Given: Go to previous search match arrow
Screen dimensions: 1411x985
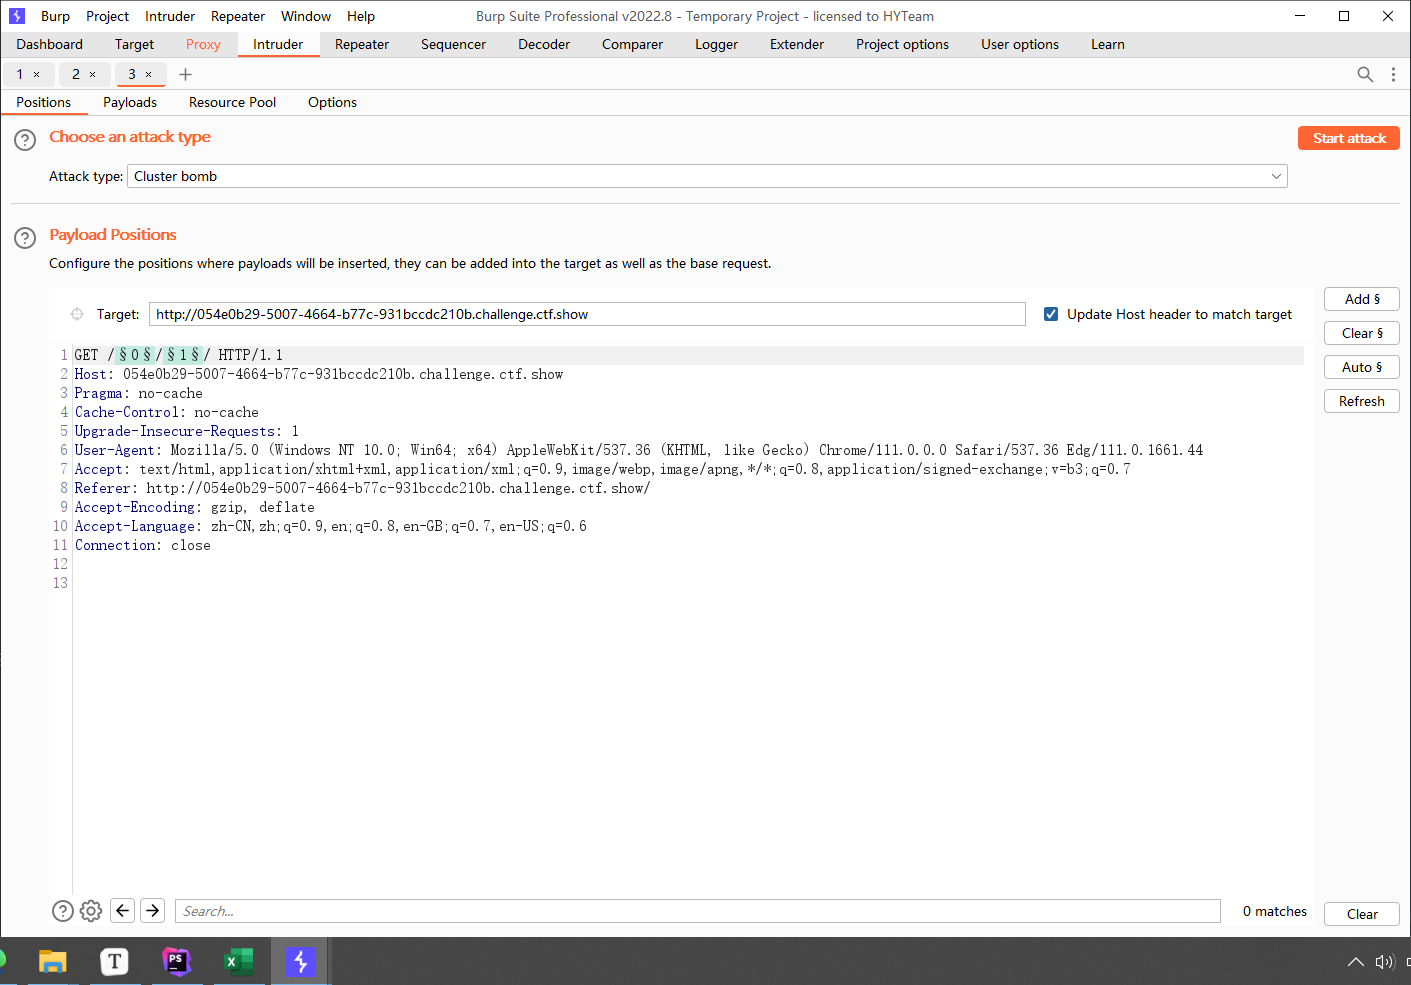Looking at the screenshot, I should [122, 910].
